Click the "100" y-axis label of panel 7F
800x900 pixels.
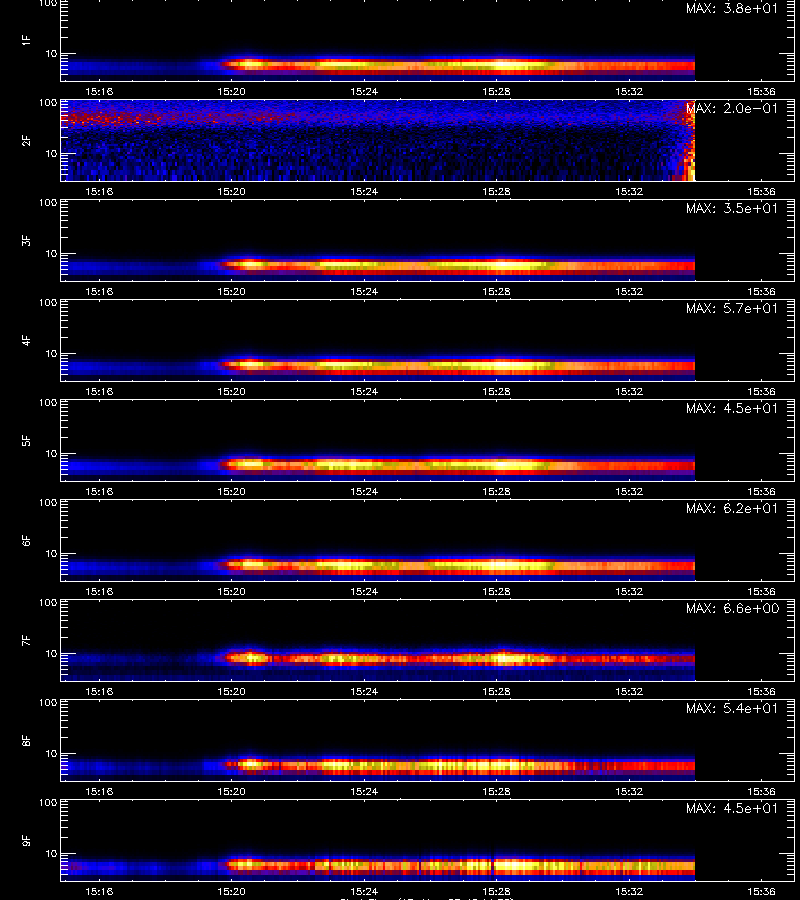click(48, 603)
